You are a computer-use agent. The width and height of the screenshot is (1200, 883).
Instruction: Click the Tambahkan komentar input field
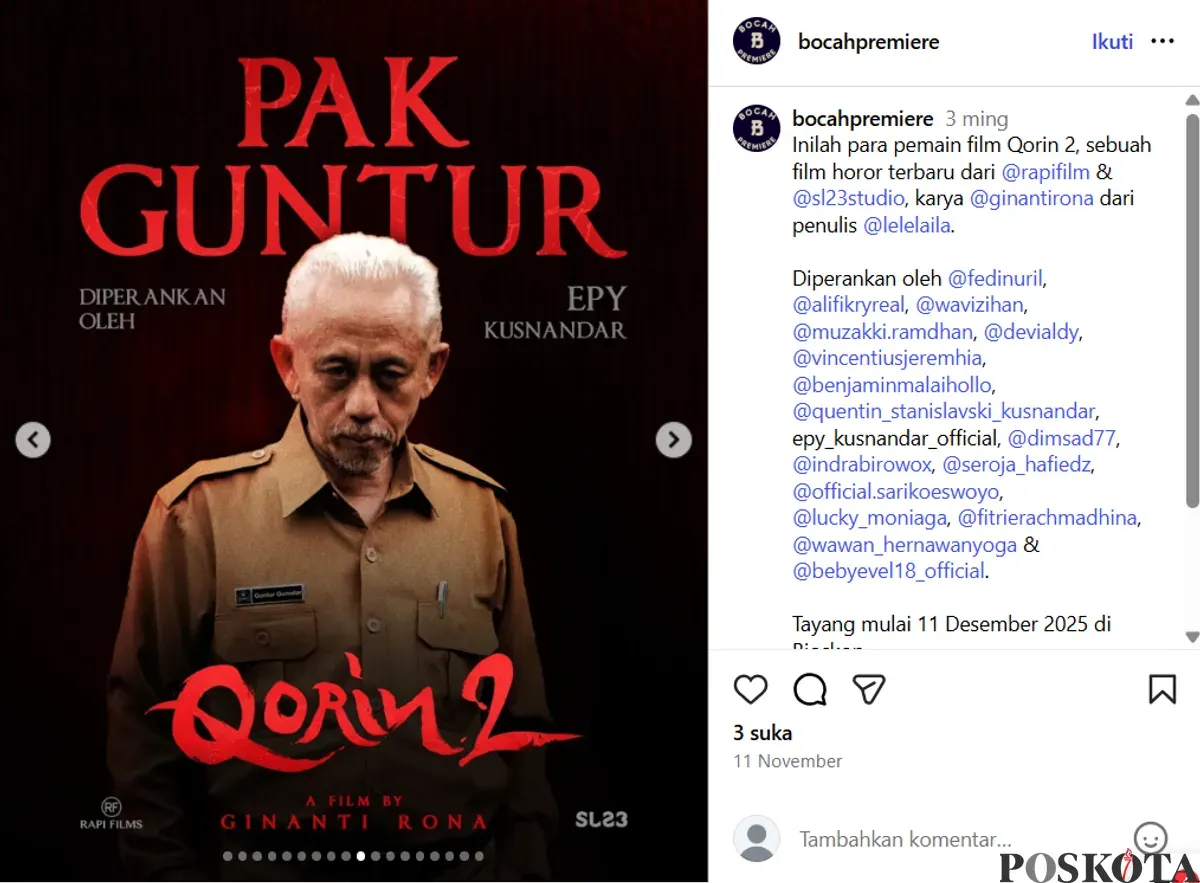(x=905, y=839)
